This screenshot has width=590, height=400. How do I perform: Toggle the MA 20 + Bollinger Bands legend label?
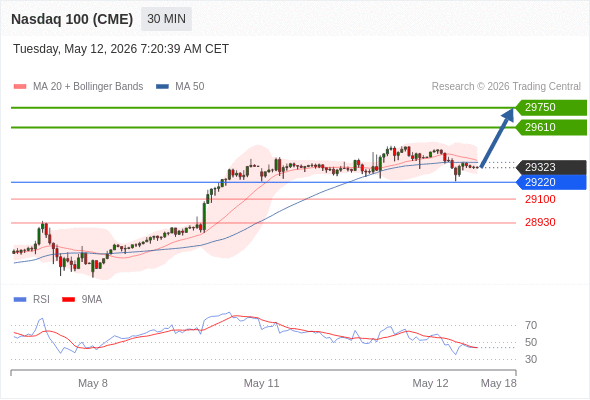tap(88, 87)
